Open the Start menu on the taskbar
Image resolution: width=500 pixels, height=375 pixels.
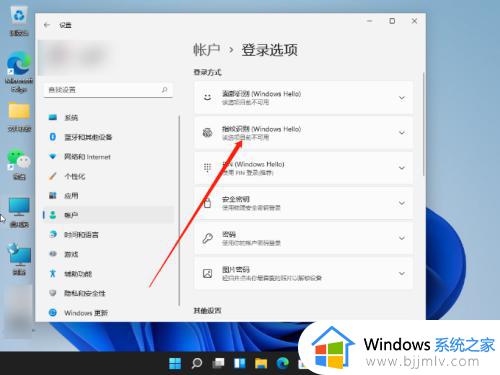[175, 363]
